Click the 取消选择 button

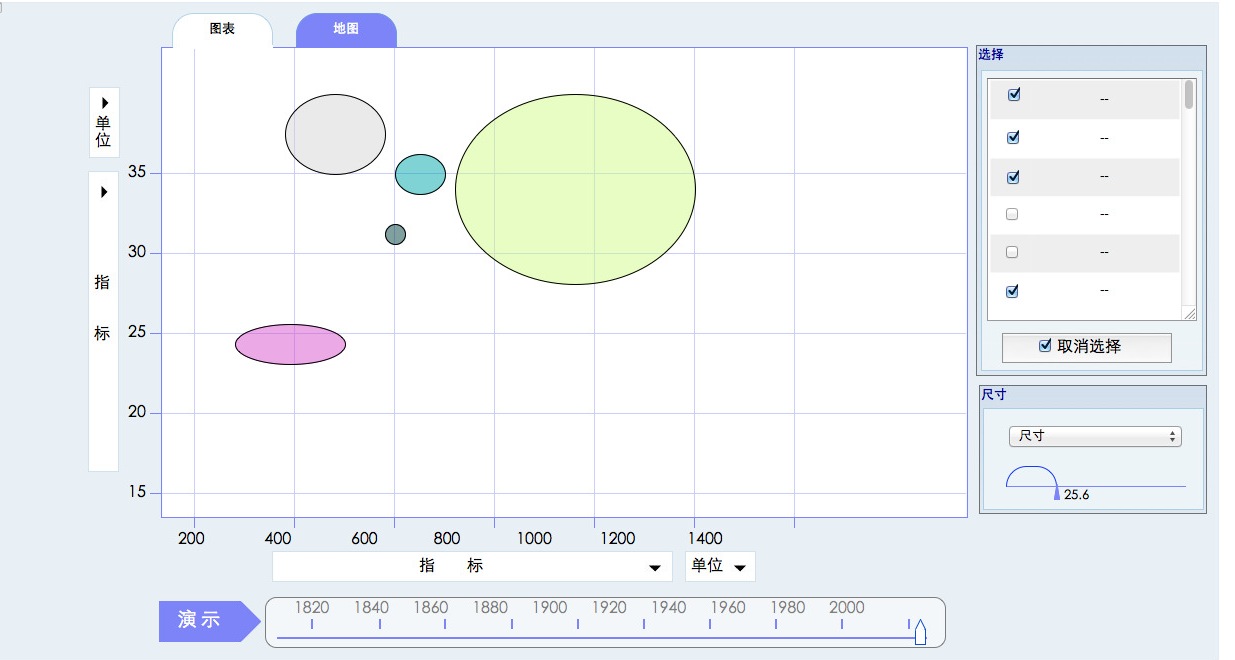[1087, 347]
